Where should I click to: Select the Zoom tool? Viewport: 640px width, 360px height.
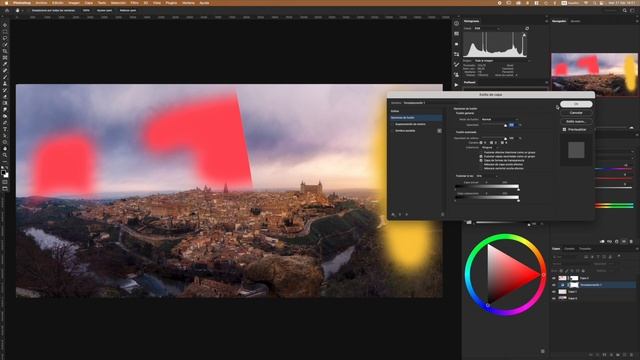point(5,155)
